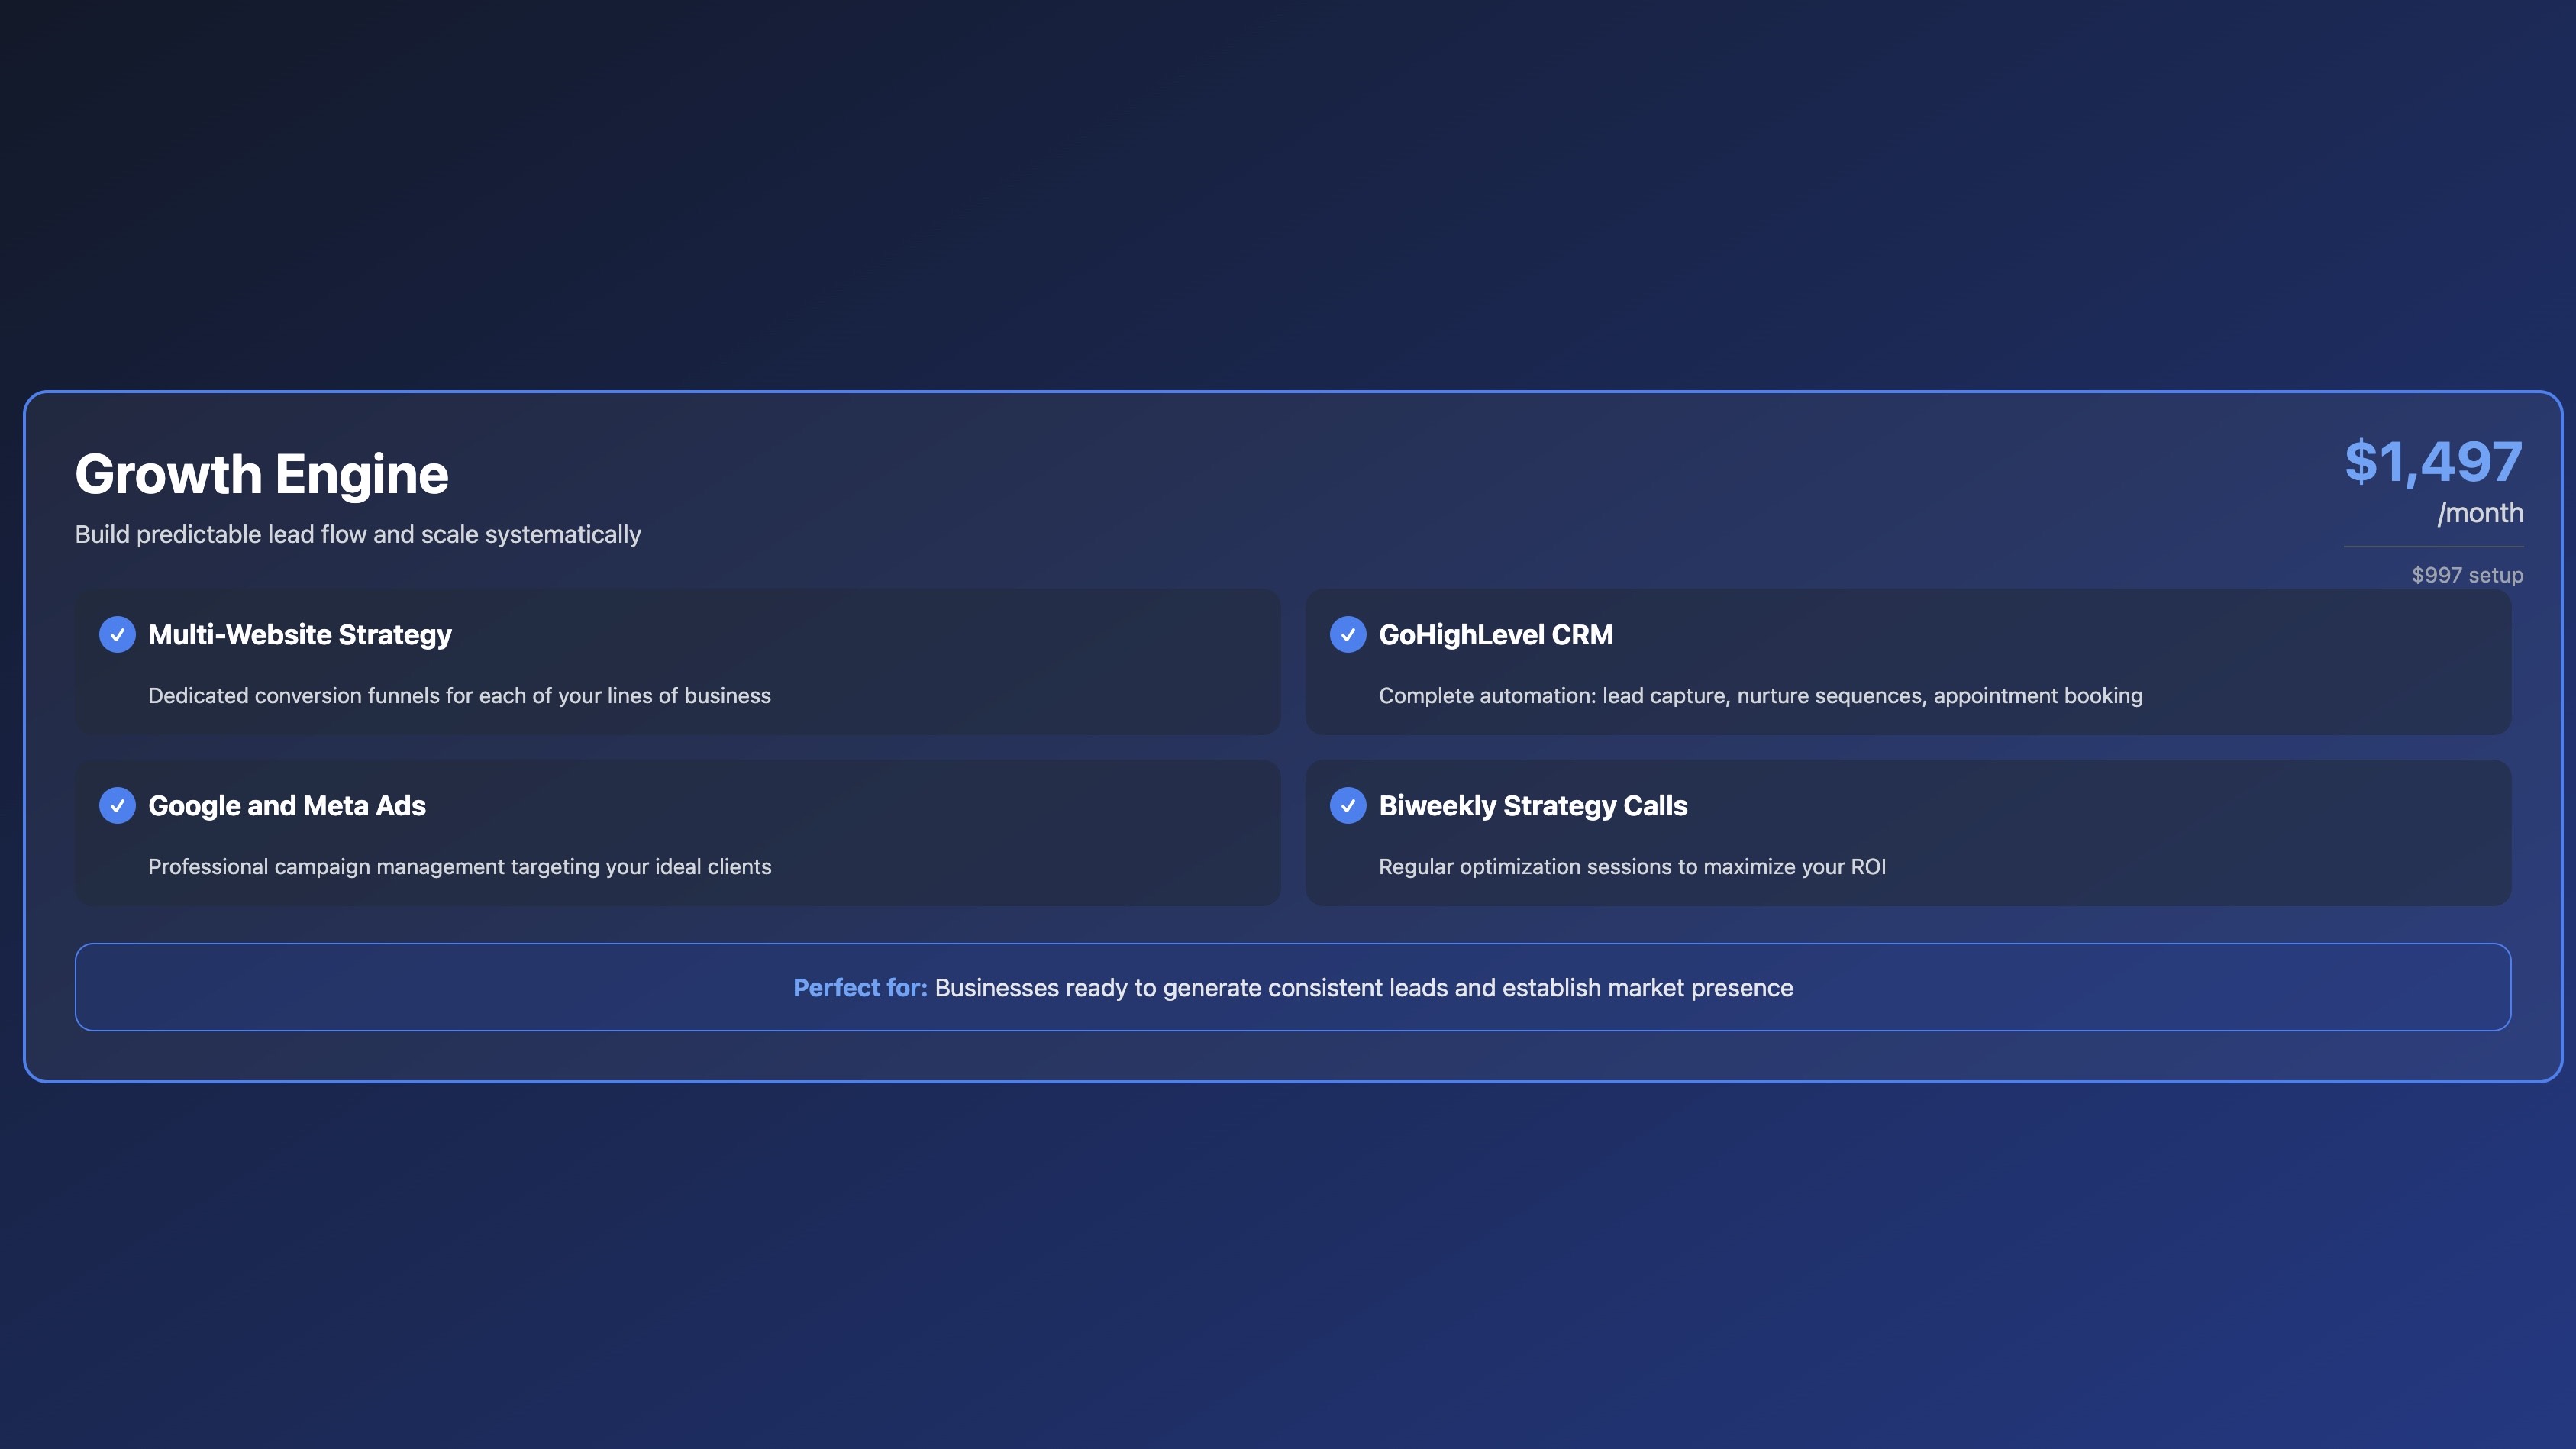Click 'Complete automation: lead capture' description text

point(1761,696)
